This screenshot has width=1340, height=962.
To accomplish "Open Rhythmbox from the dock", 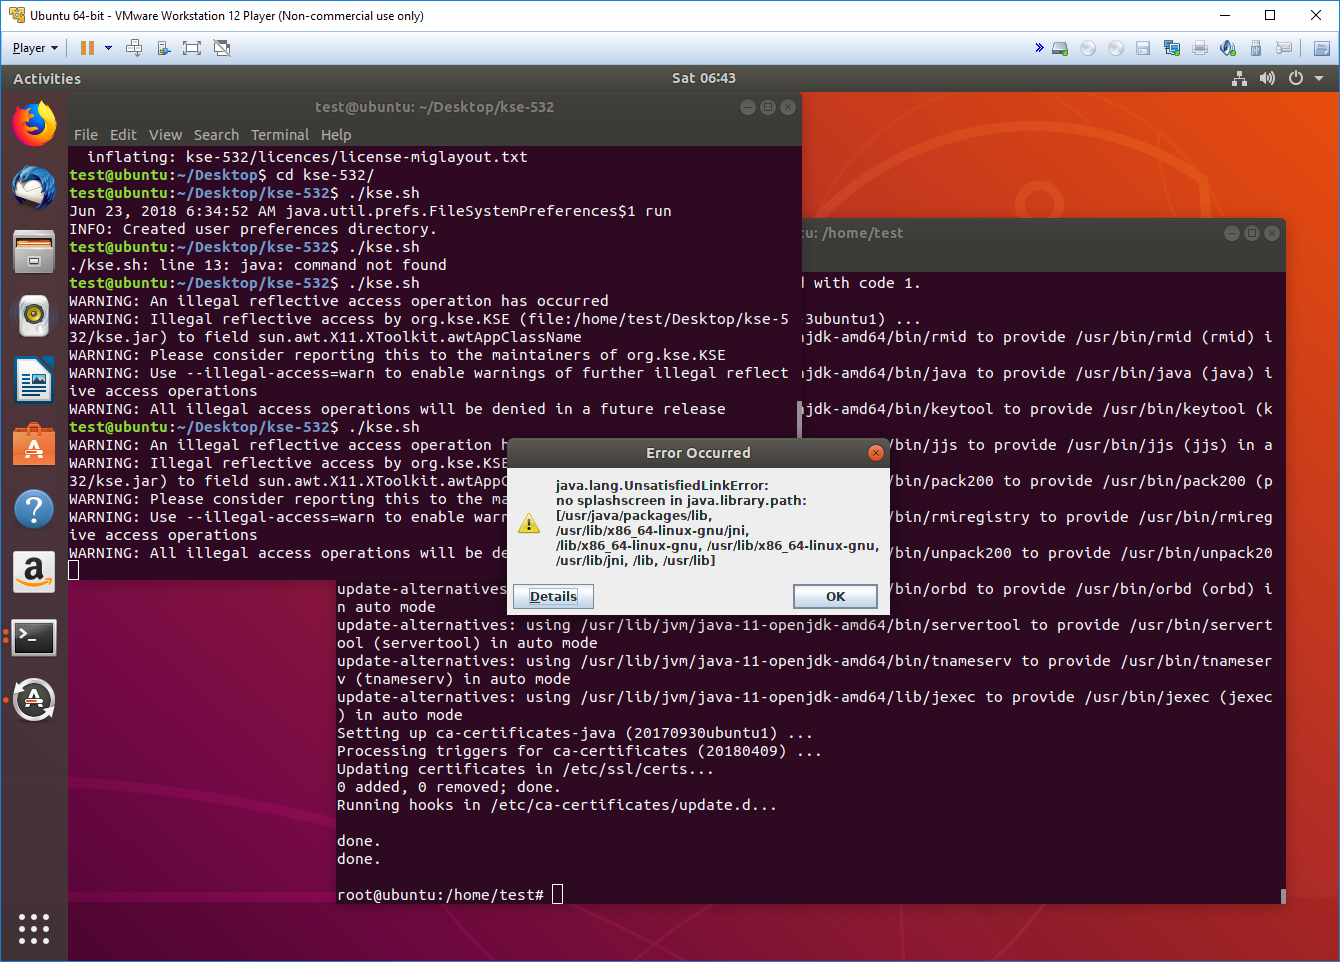I will 34,316.
